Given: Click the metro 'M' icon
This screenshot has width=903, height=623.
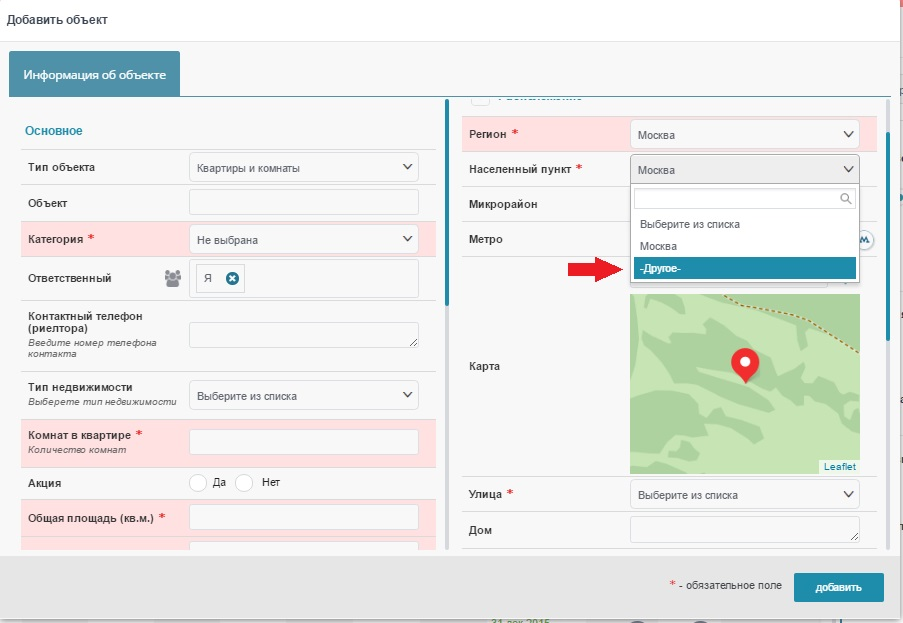Looking at the screenshot, I should pos(865,240).
